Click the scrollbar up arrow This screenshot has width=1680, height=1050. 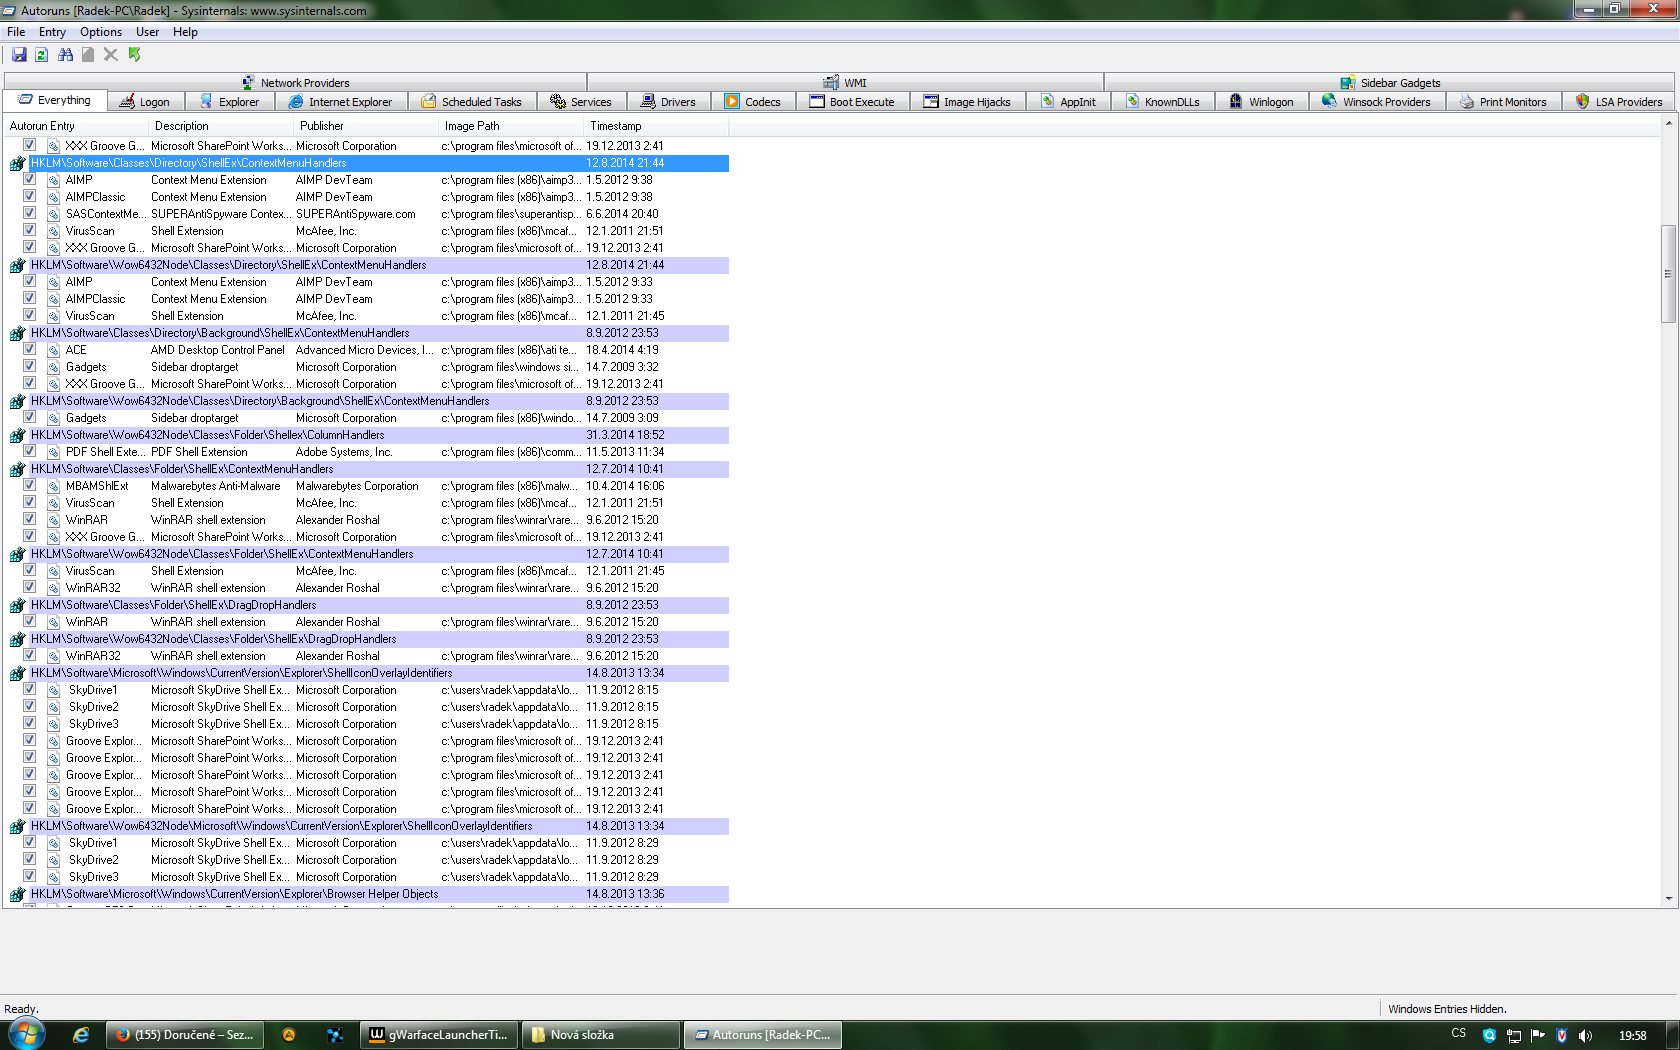click(1668, 124)
